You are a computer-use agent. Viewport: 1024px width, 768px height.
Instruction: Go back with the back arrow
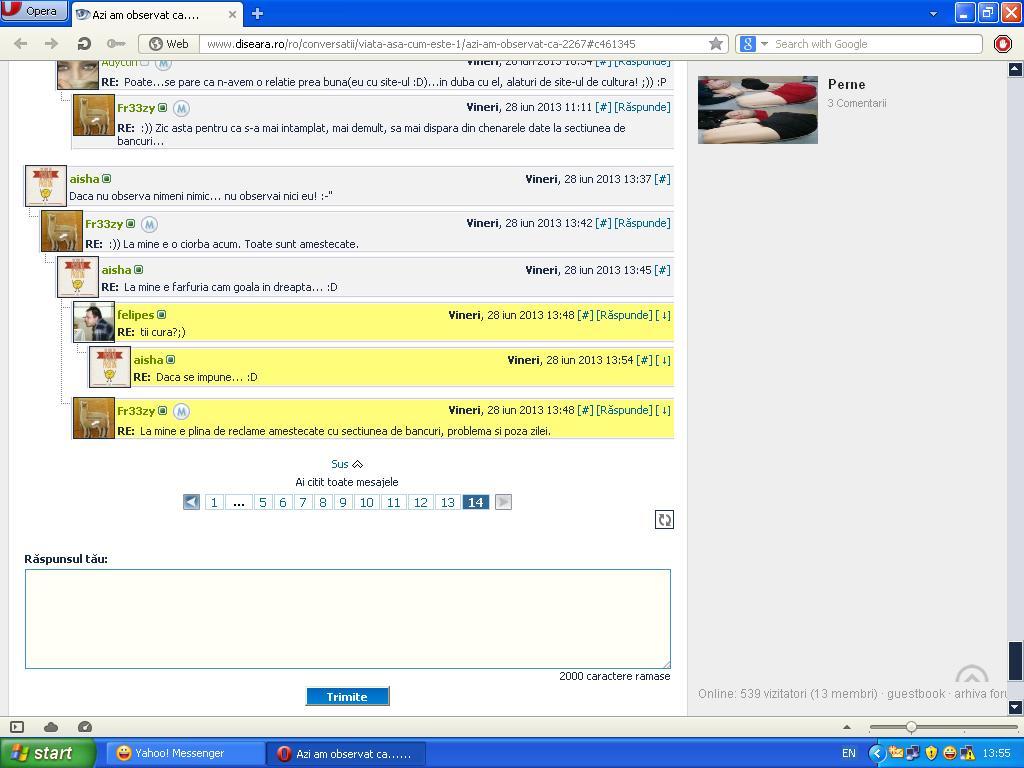click(x=20, y=44)
